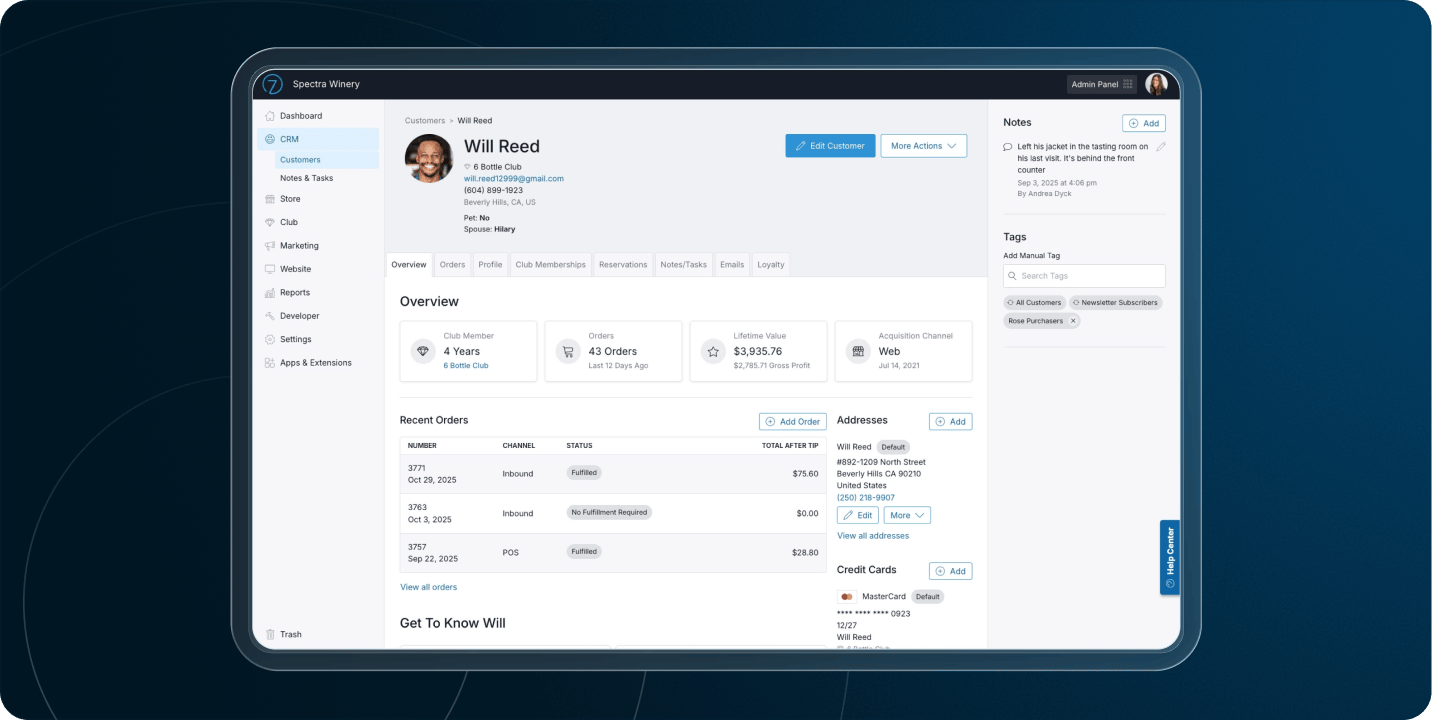Click the $75.60 order total
The image size is (1432, 720).
[x=805, y=474]
